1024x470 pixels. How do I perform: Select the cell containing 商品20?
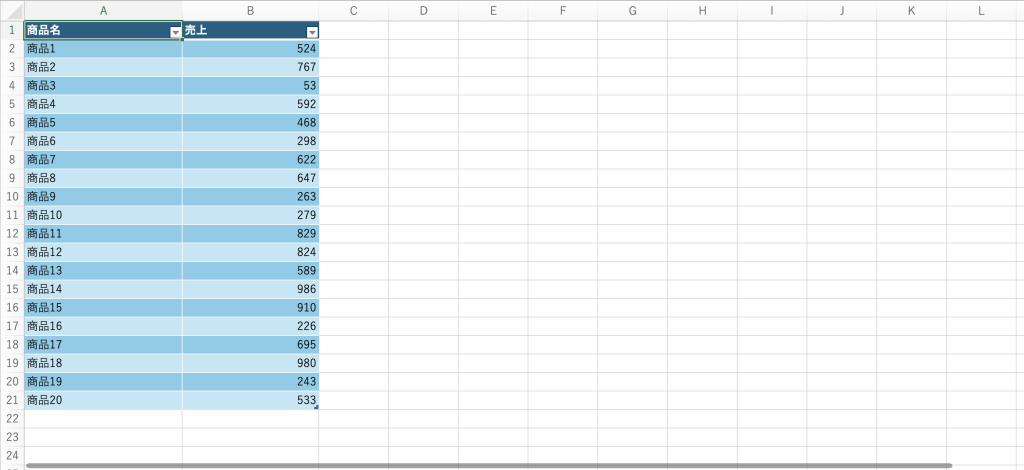(x=102, y=400)
